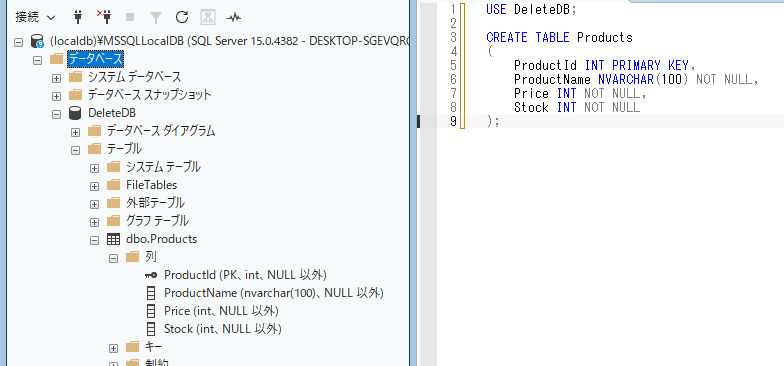
Task: Click the データベース スナップショット folder icon
Action: pyautogui.click(x=75, y=95)
